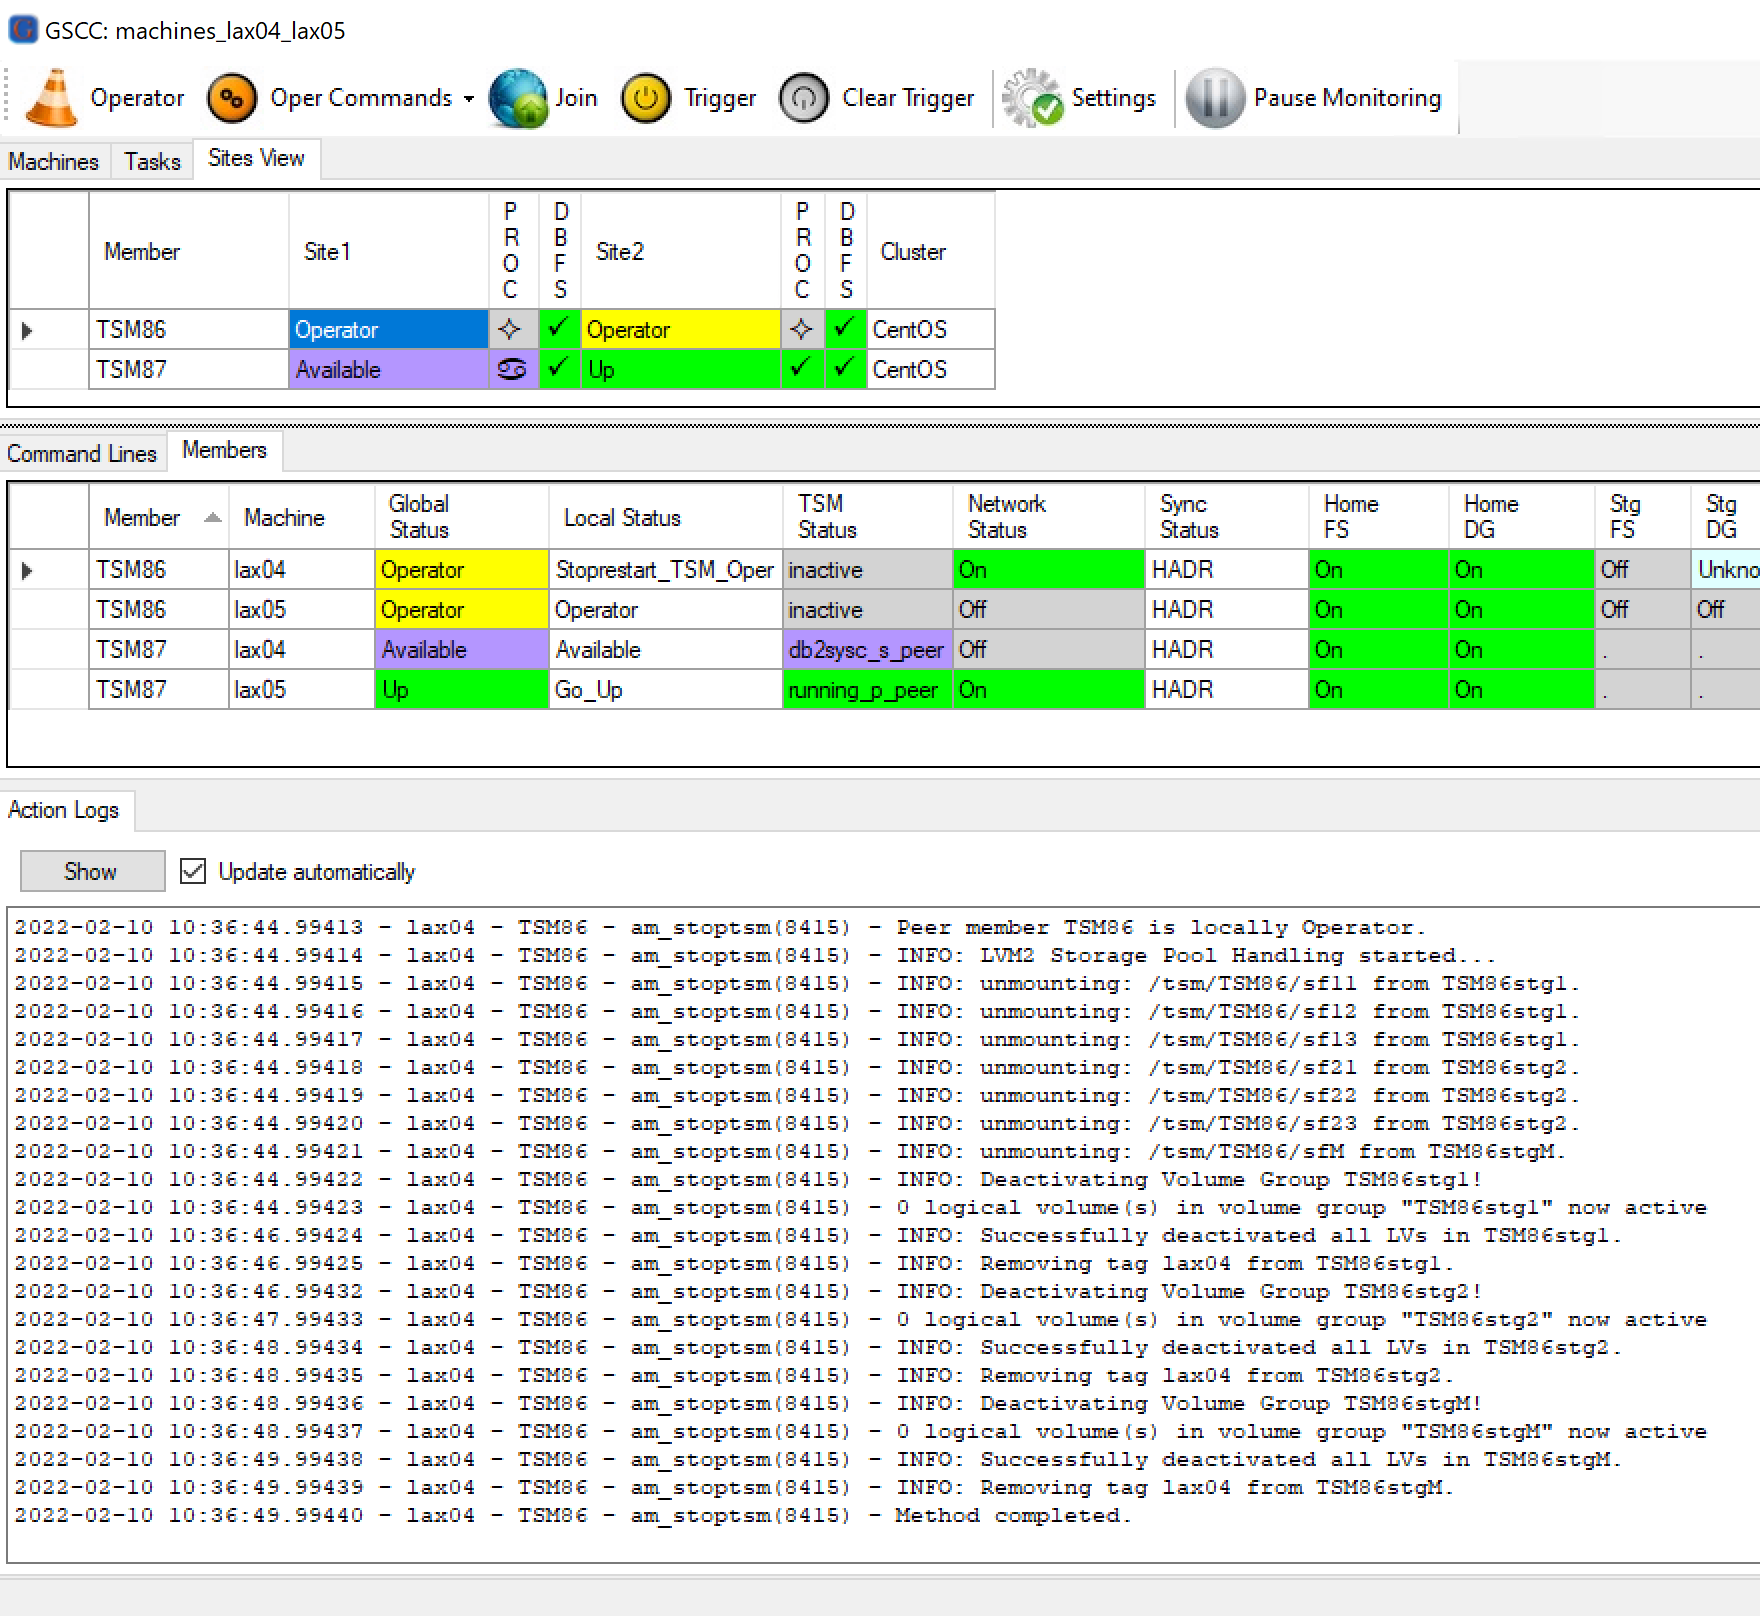Click TSM87 Site1 PROC crab icon

pyautogui.click(x=511, y=369)
